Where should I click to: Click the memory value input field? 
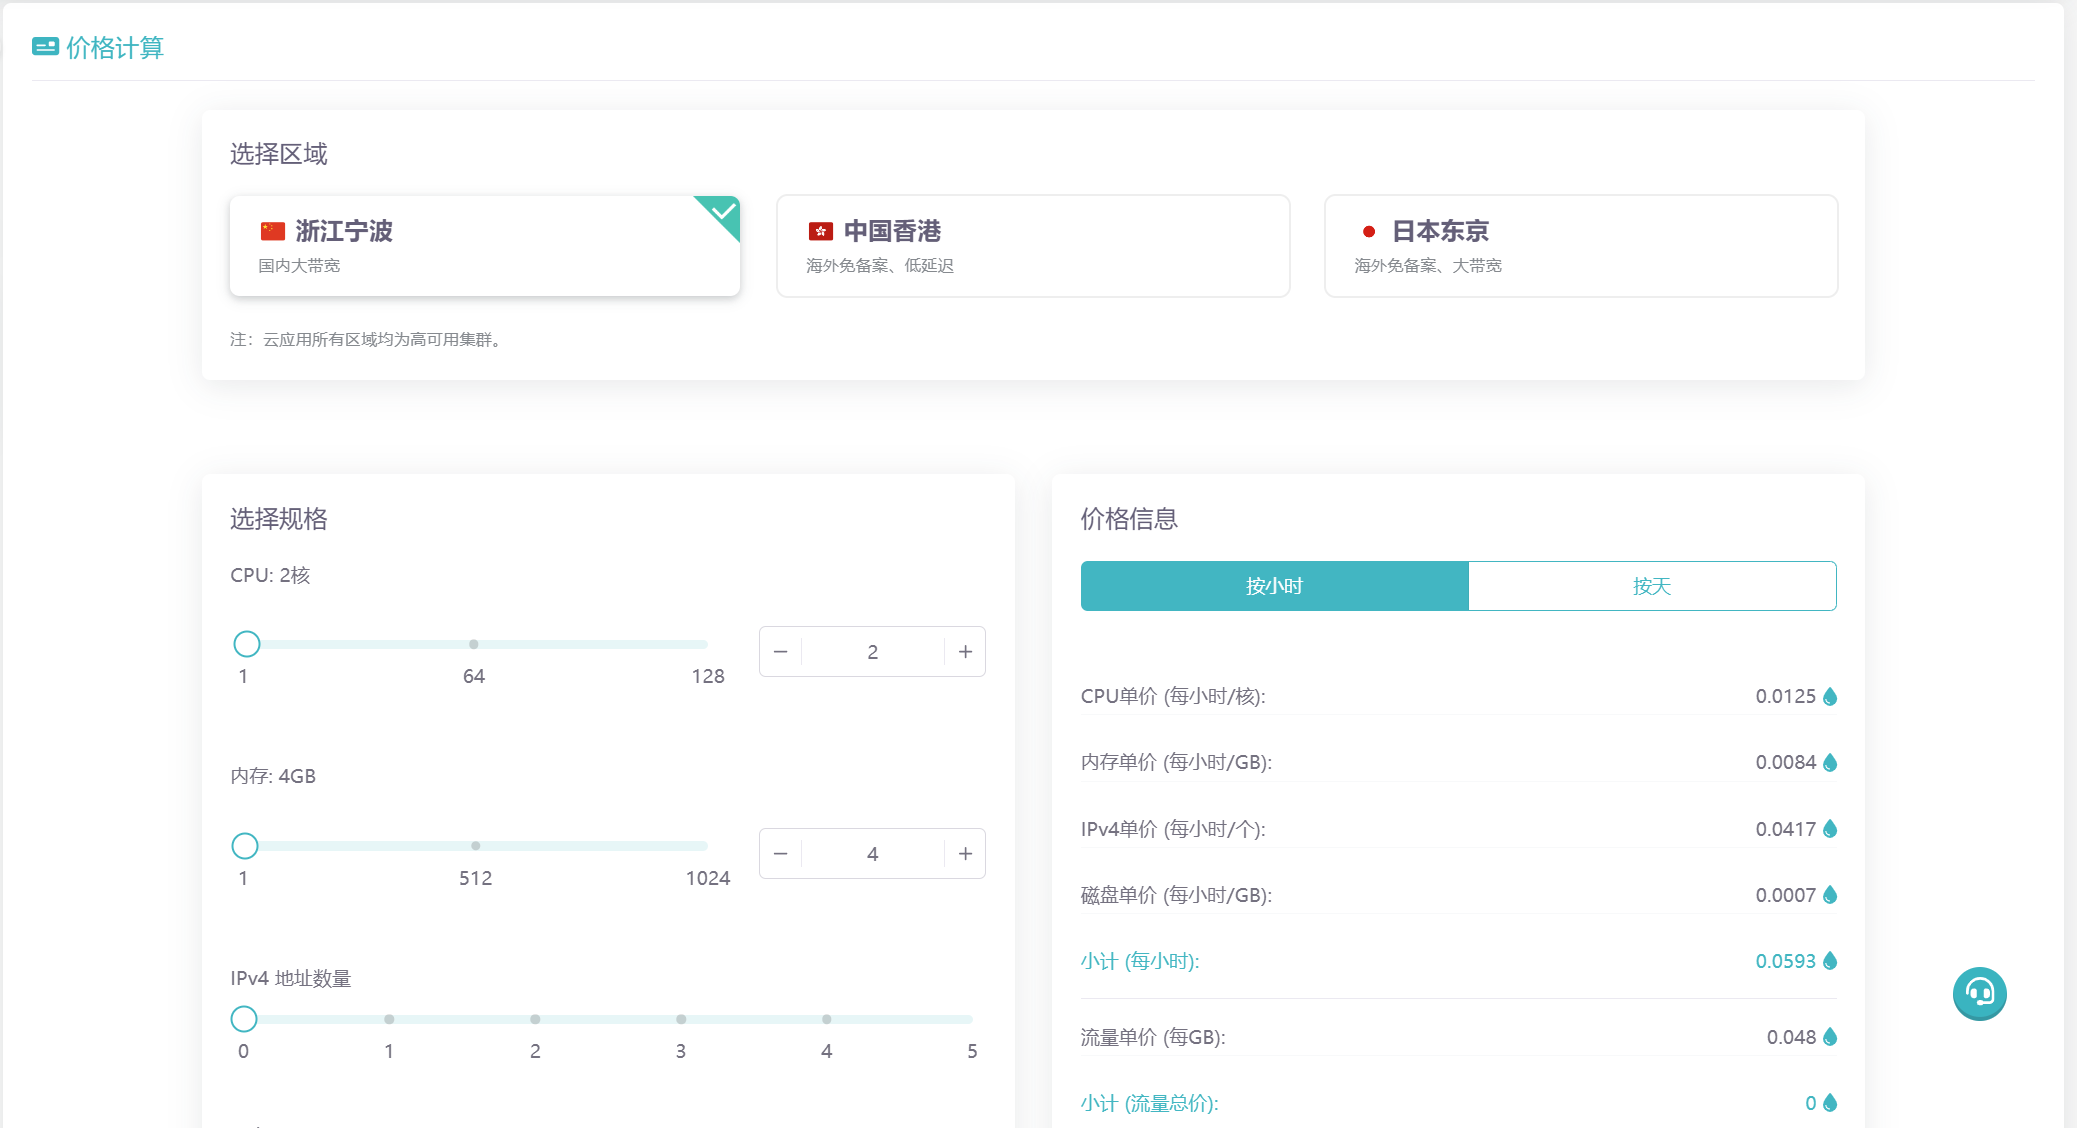[x=872, y=854]
